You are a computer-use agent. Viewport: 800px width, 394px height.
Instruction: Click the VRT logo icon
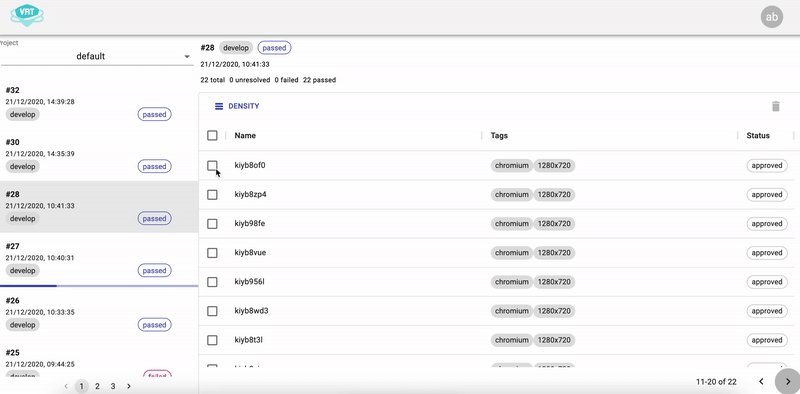click(x=27, y=16)
